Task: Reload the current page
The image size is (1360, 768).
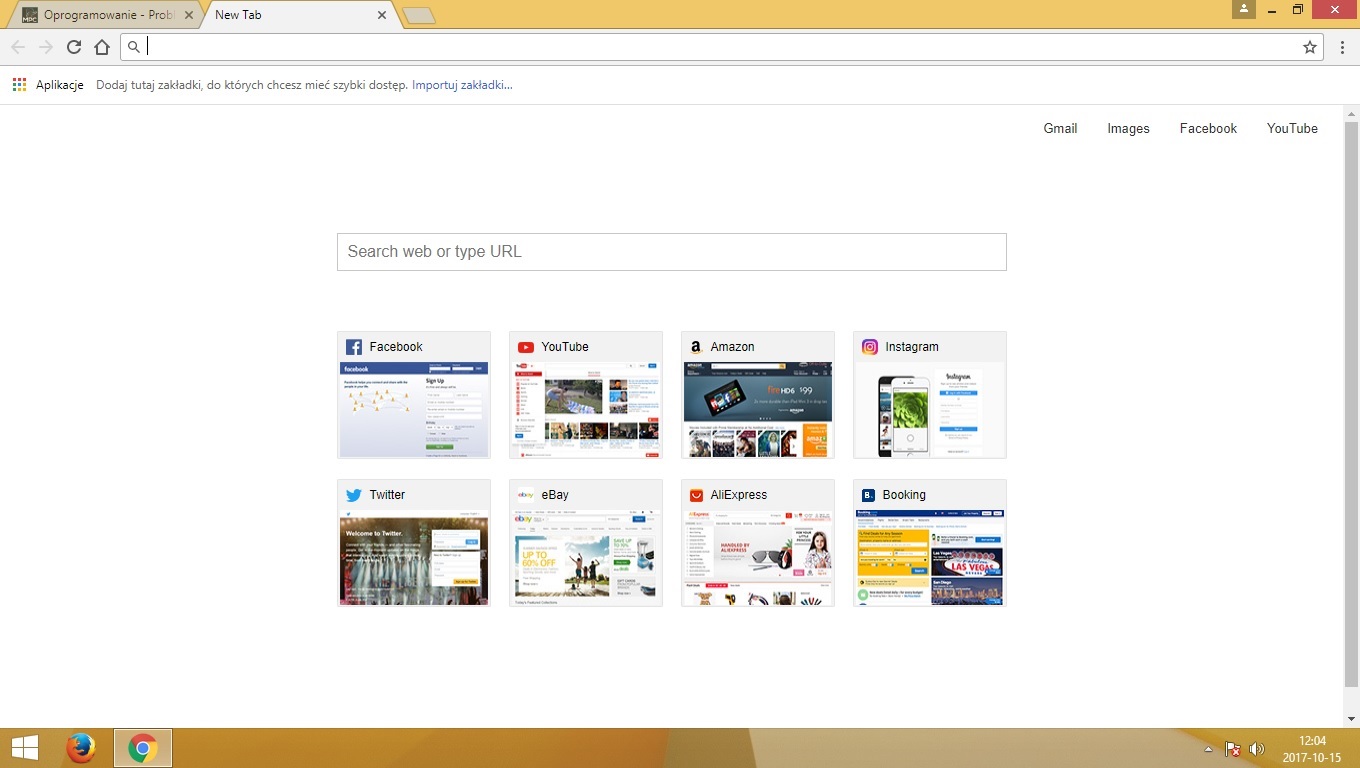Action: click(x=74, y=47)
